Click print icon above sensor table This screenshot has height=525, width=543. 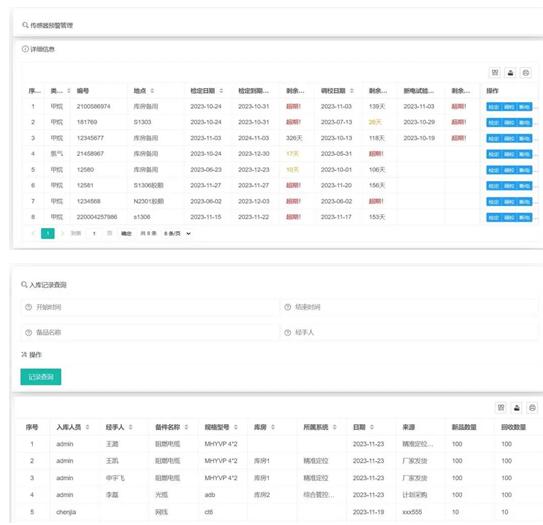526,72
